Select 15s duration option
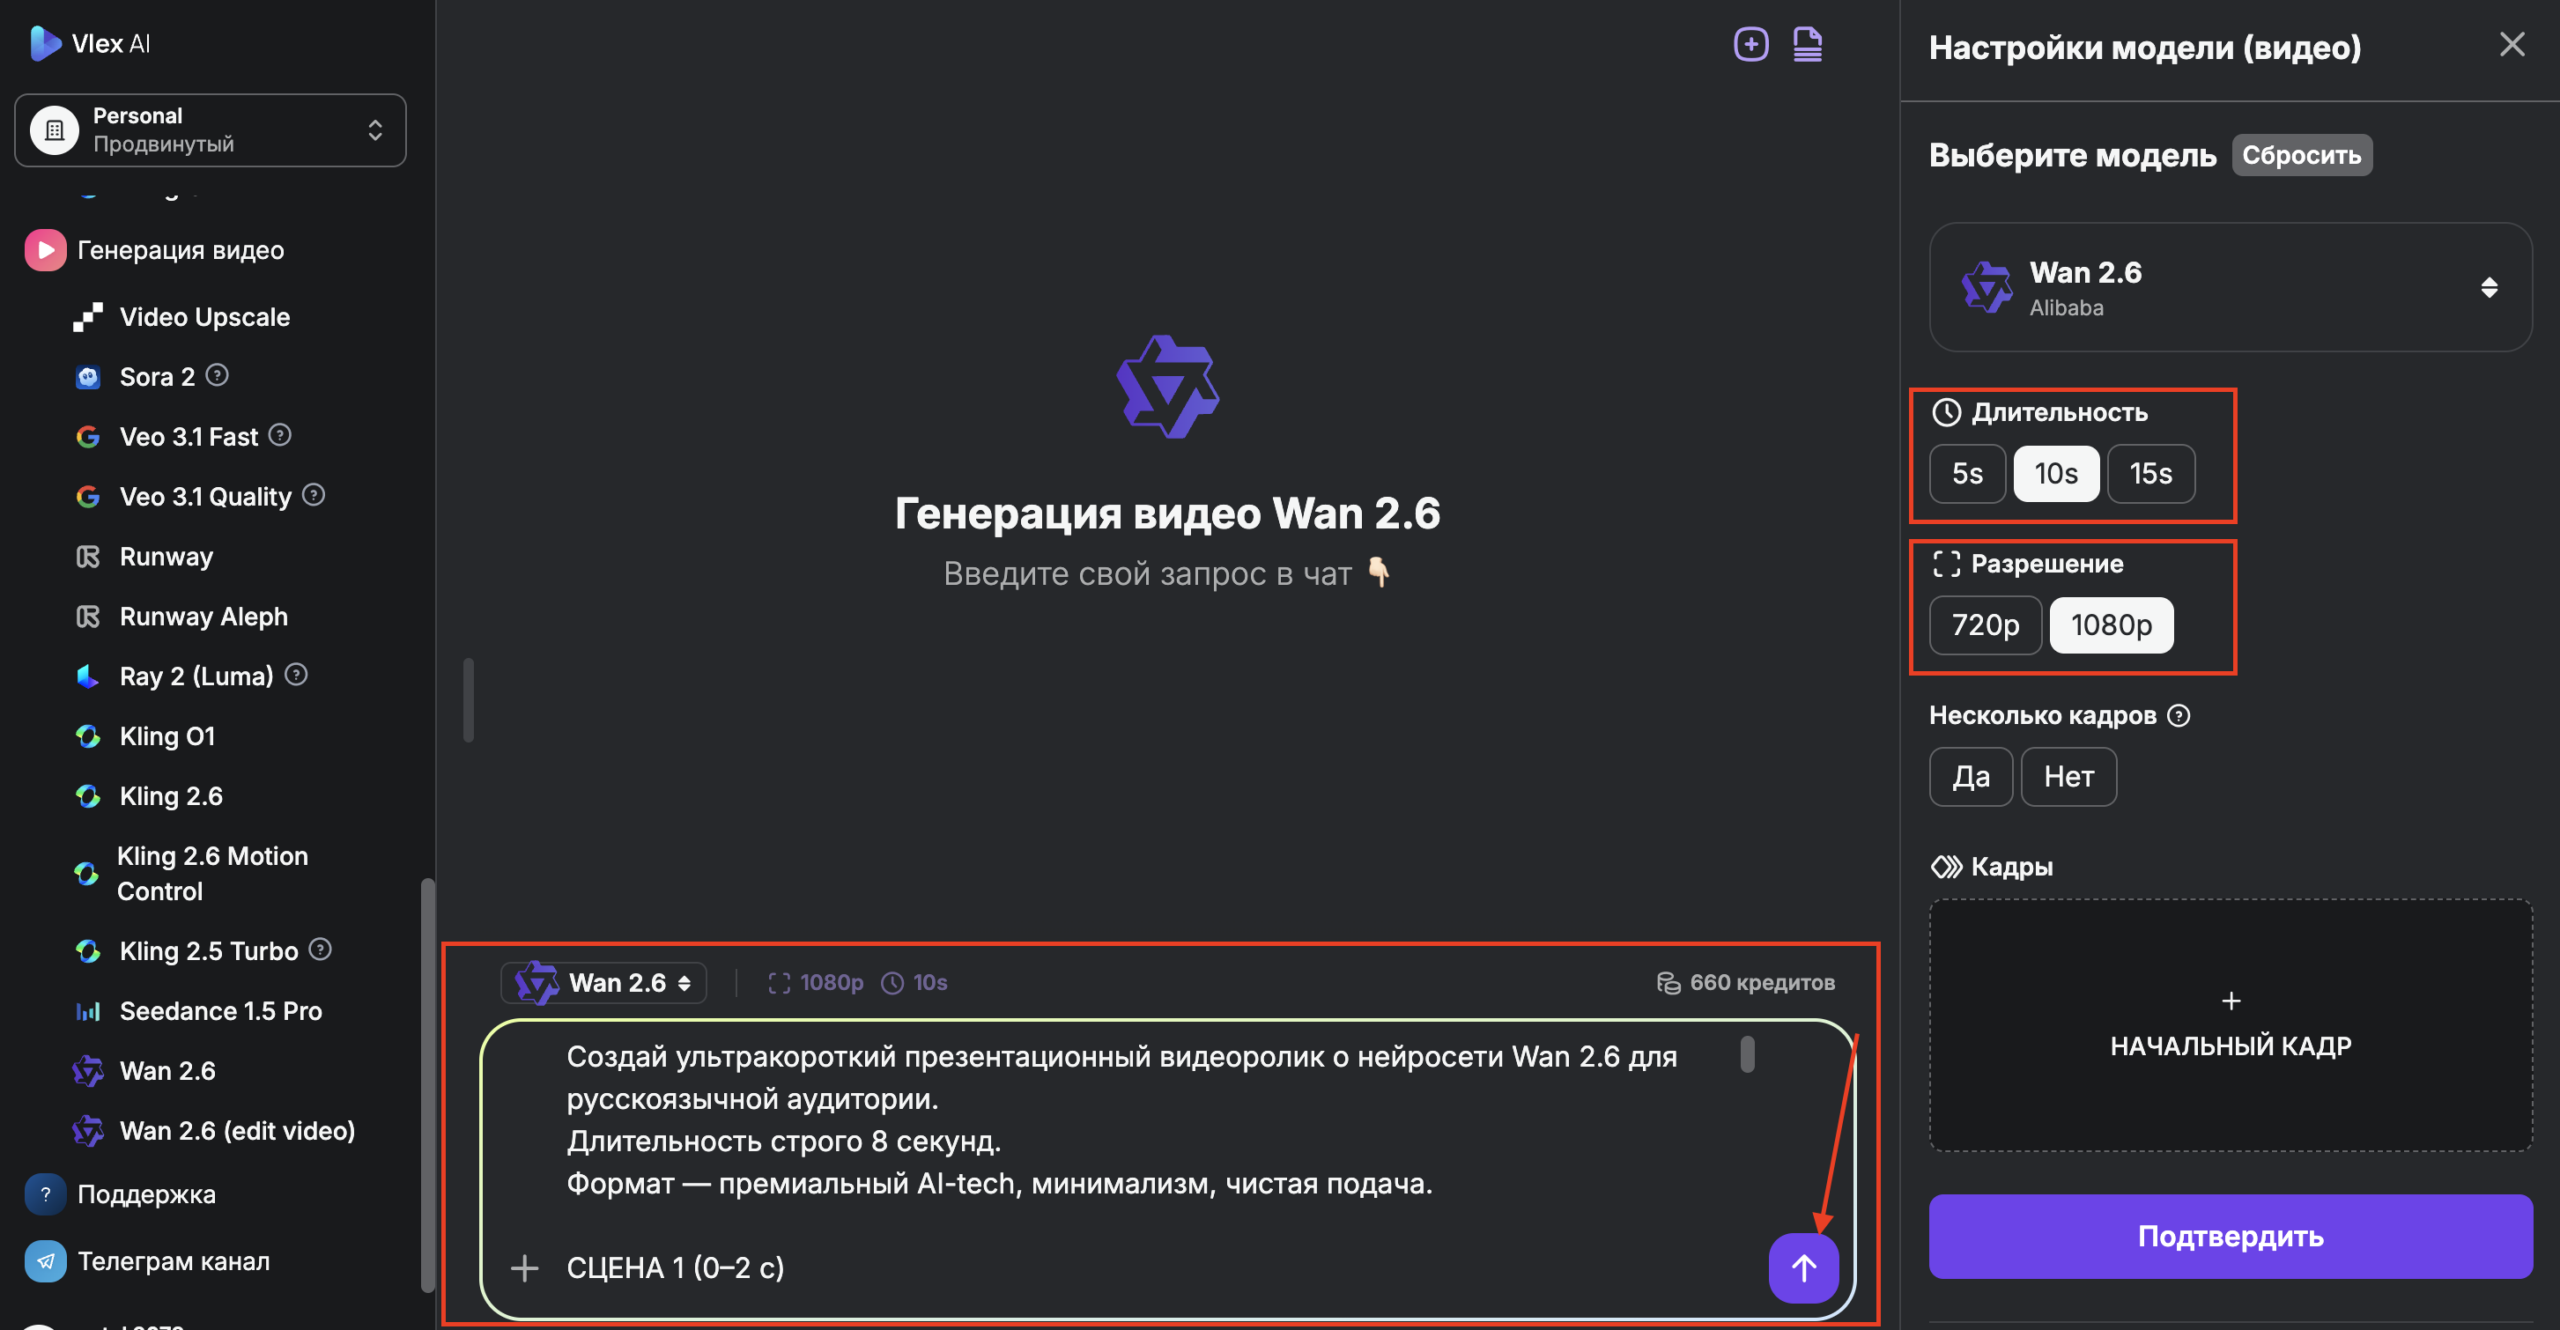This screenshot has width=2560, height=1330. [2151, 473]
